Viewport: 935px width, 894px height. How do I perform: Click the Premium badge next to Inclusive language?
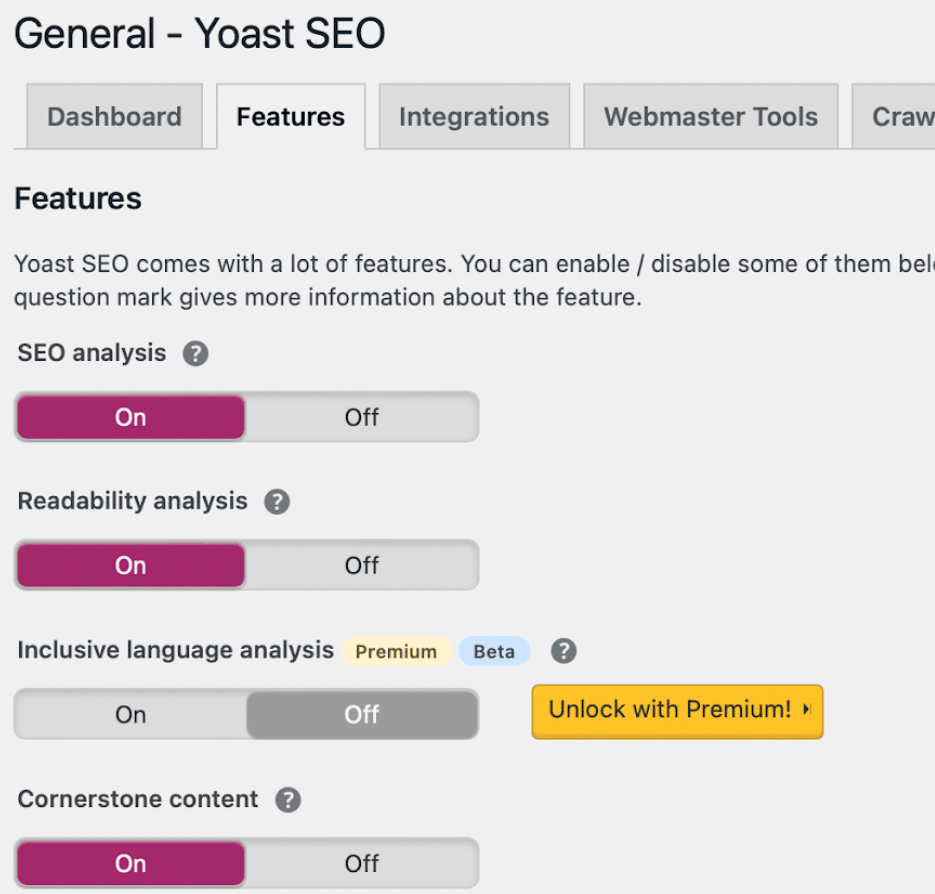point(396,651)
